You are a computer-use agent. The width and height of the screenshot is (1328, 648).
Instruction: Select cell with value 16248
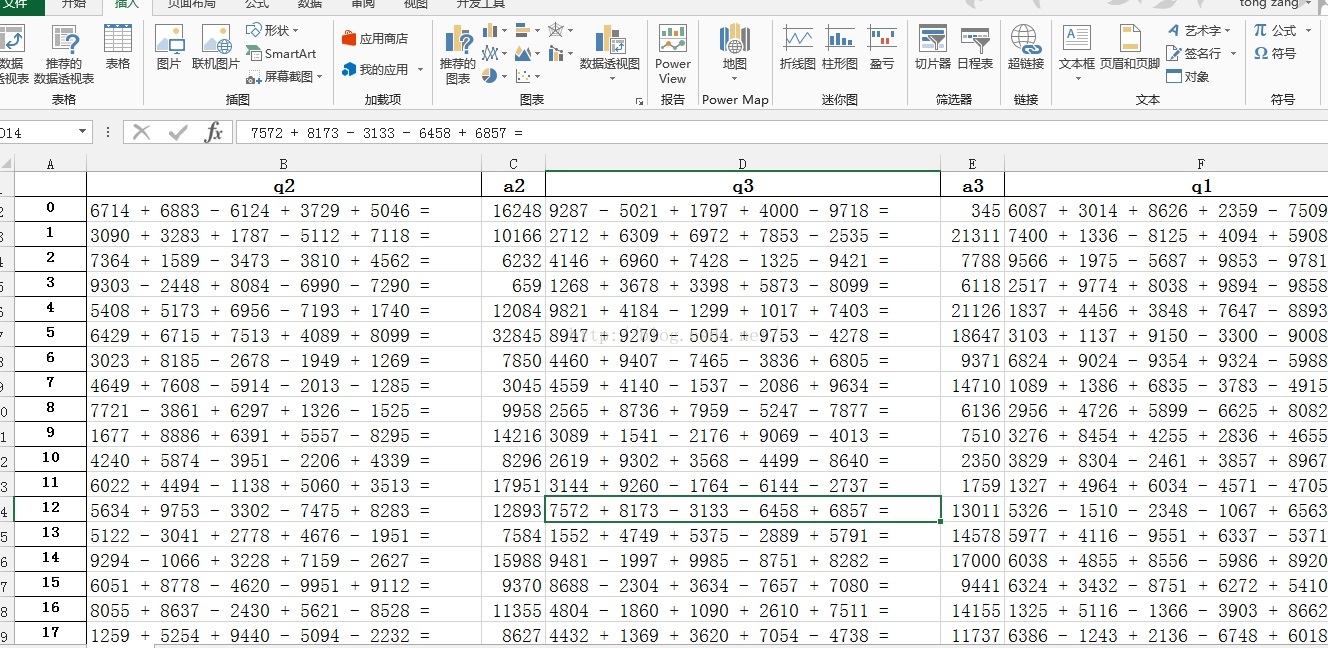(513, 210)
